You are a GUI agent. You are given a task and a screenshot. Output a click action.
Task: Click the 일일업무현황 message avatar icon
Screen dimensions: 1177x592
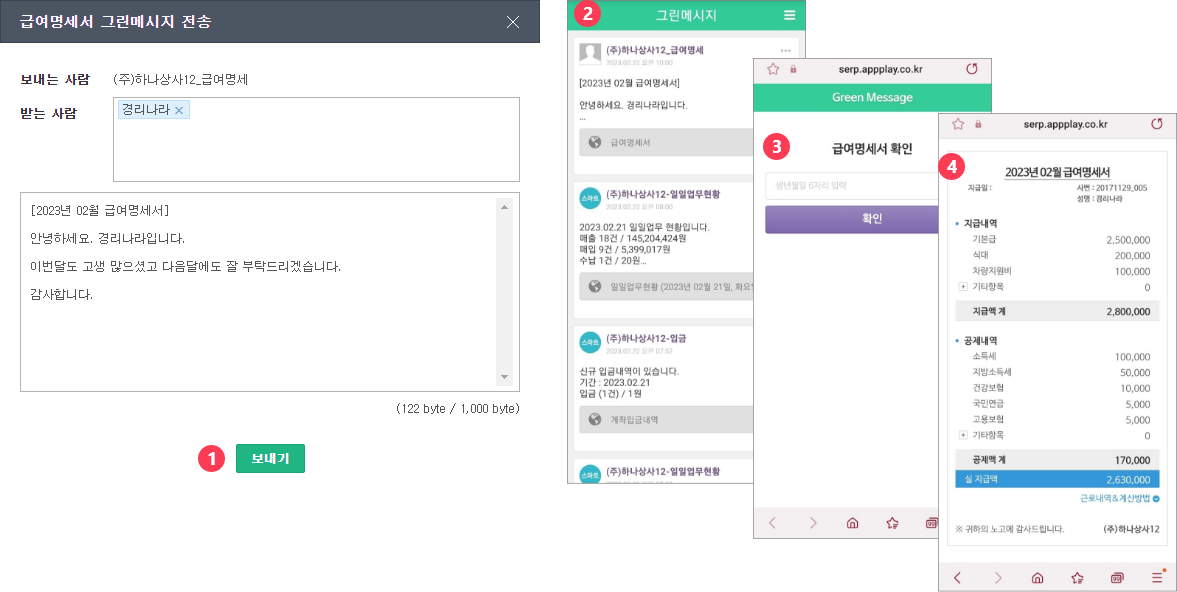pos(590,198)
